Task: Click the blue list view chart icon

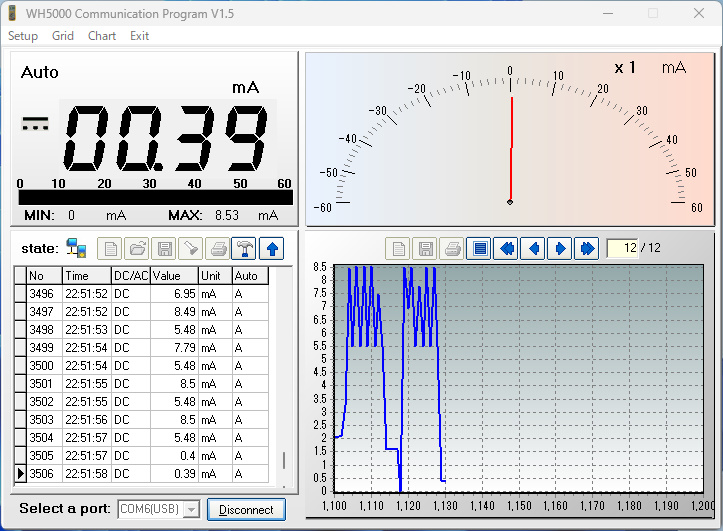Action: 479,248
